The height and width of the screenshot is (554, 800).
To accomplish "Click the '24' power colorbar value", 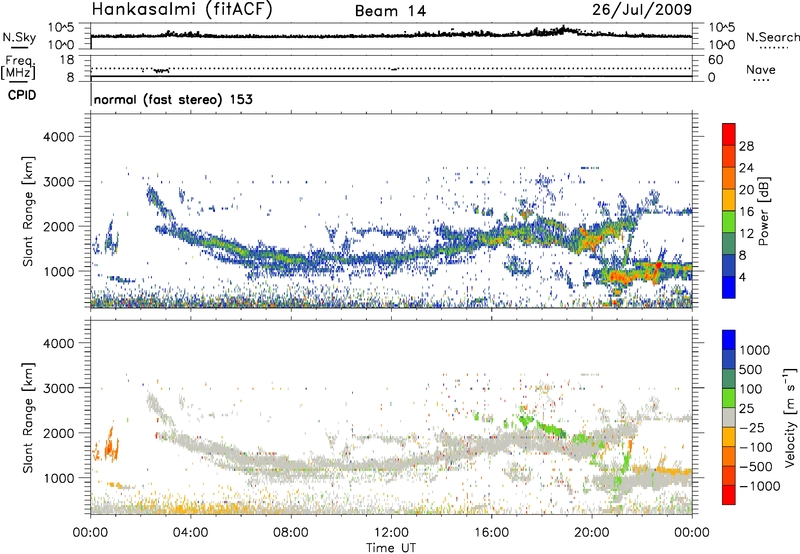I will click(746, 168).
